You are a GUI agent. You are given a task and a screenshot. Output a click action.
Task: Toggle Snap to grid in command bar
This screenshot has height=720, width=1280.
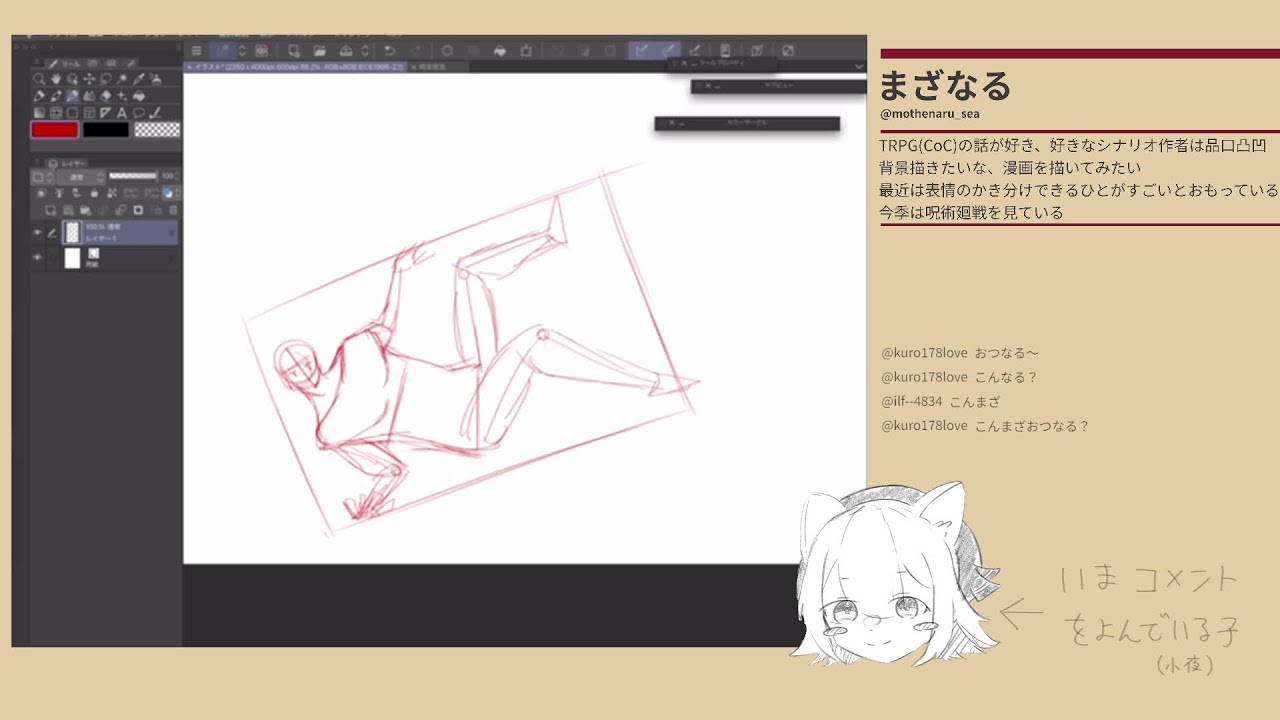695,50
